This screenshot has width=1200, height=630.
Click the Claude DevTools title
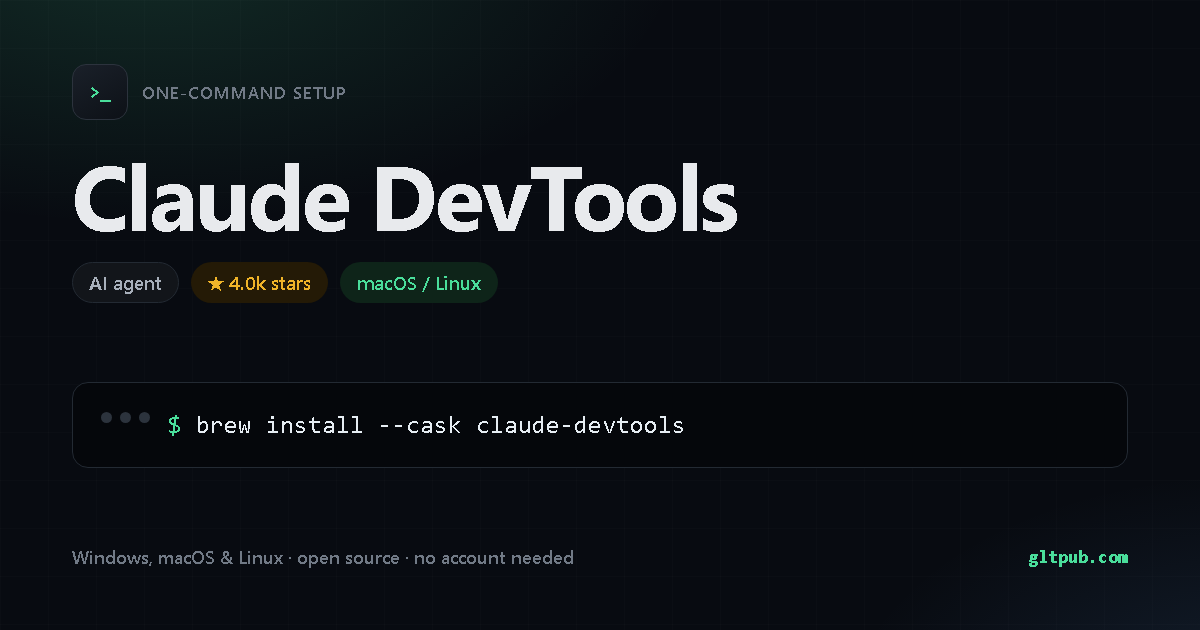click(x=405, y=197)
